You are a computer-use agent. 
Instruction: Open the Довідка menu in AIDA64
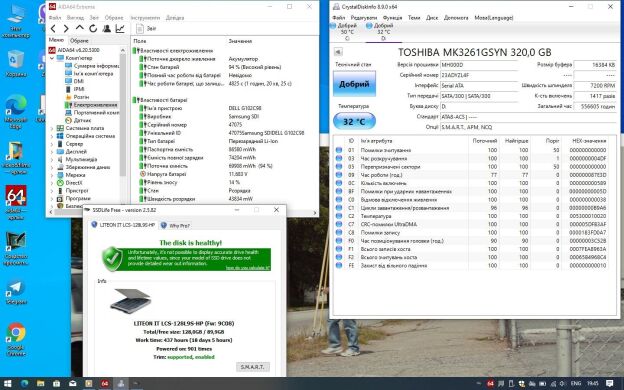click(175, 18)
